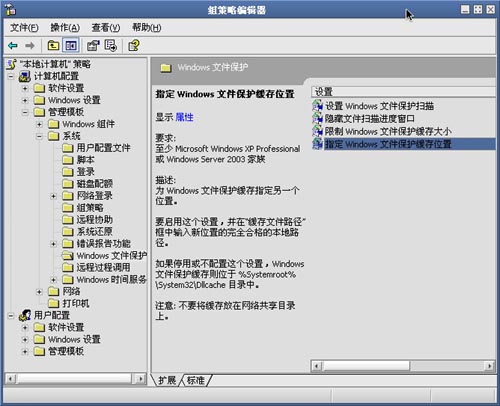The image size is (500, 406).
Task: Expand the Windows 组件 tree node
Action: (39, 124)
